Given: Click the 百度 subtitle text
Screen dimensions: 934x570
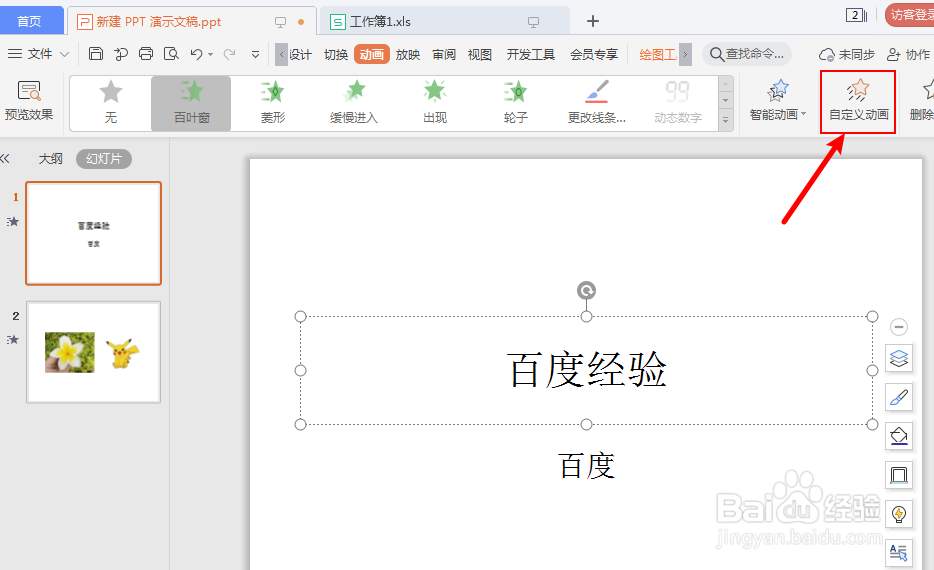Looking at the screenshot, I should pyautogui.click(x=587, y=466).
